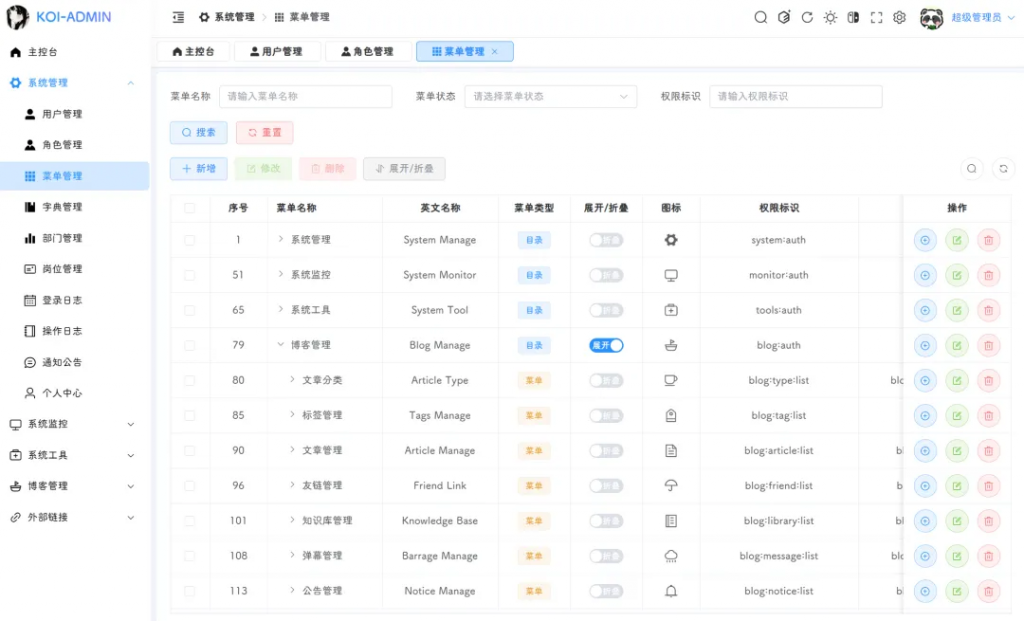Expand the 系统监控 tree row
1024x621 pixels.
pos(281,274)
